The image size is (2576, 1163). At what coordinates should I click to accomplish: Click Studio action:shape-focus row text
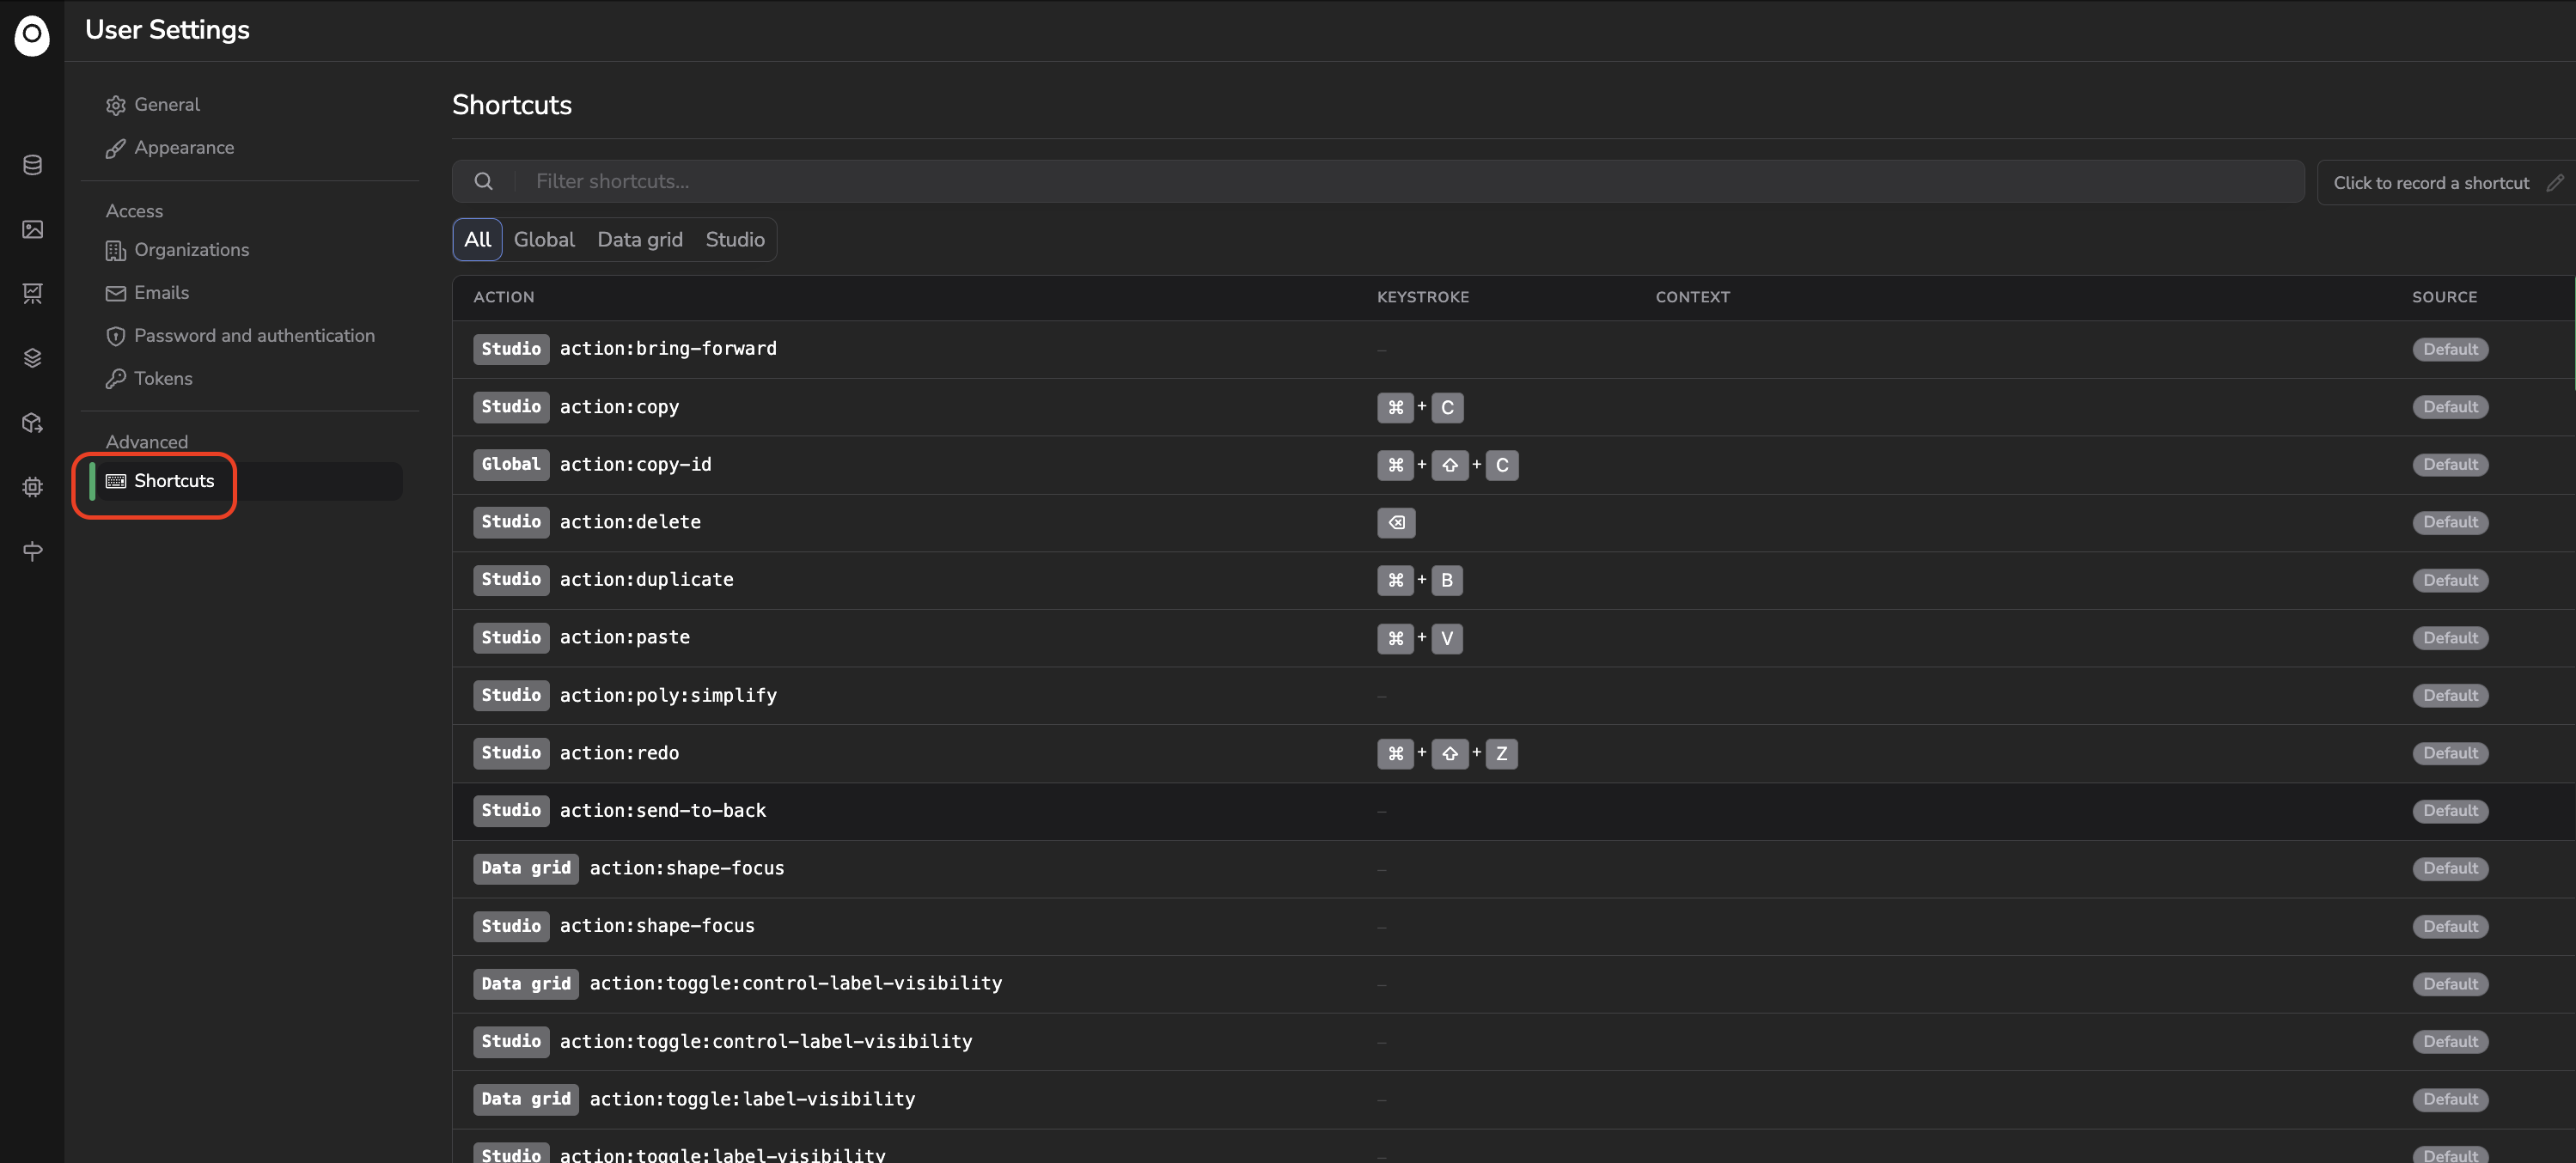[657, 926]
